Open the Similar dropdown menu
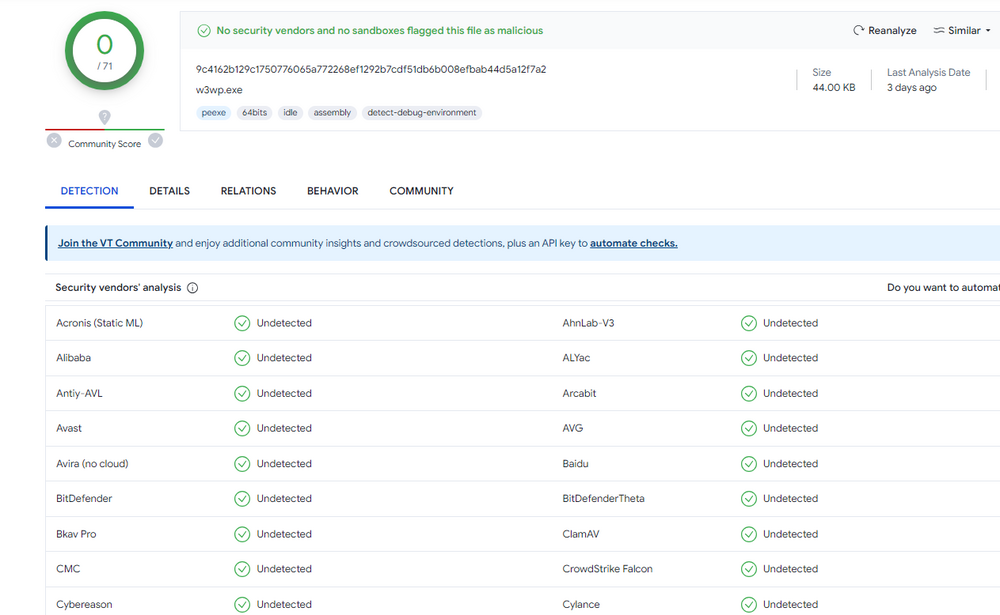This screenshot has height=615, width=1000. click(962, 31)
